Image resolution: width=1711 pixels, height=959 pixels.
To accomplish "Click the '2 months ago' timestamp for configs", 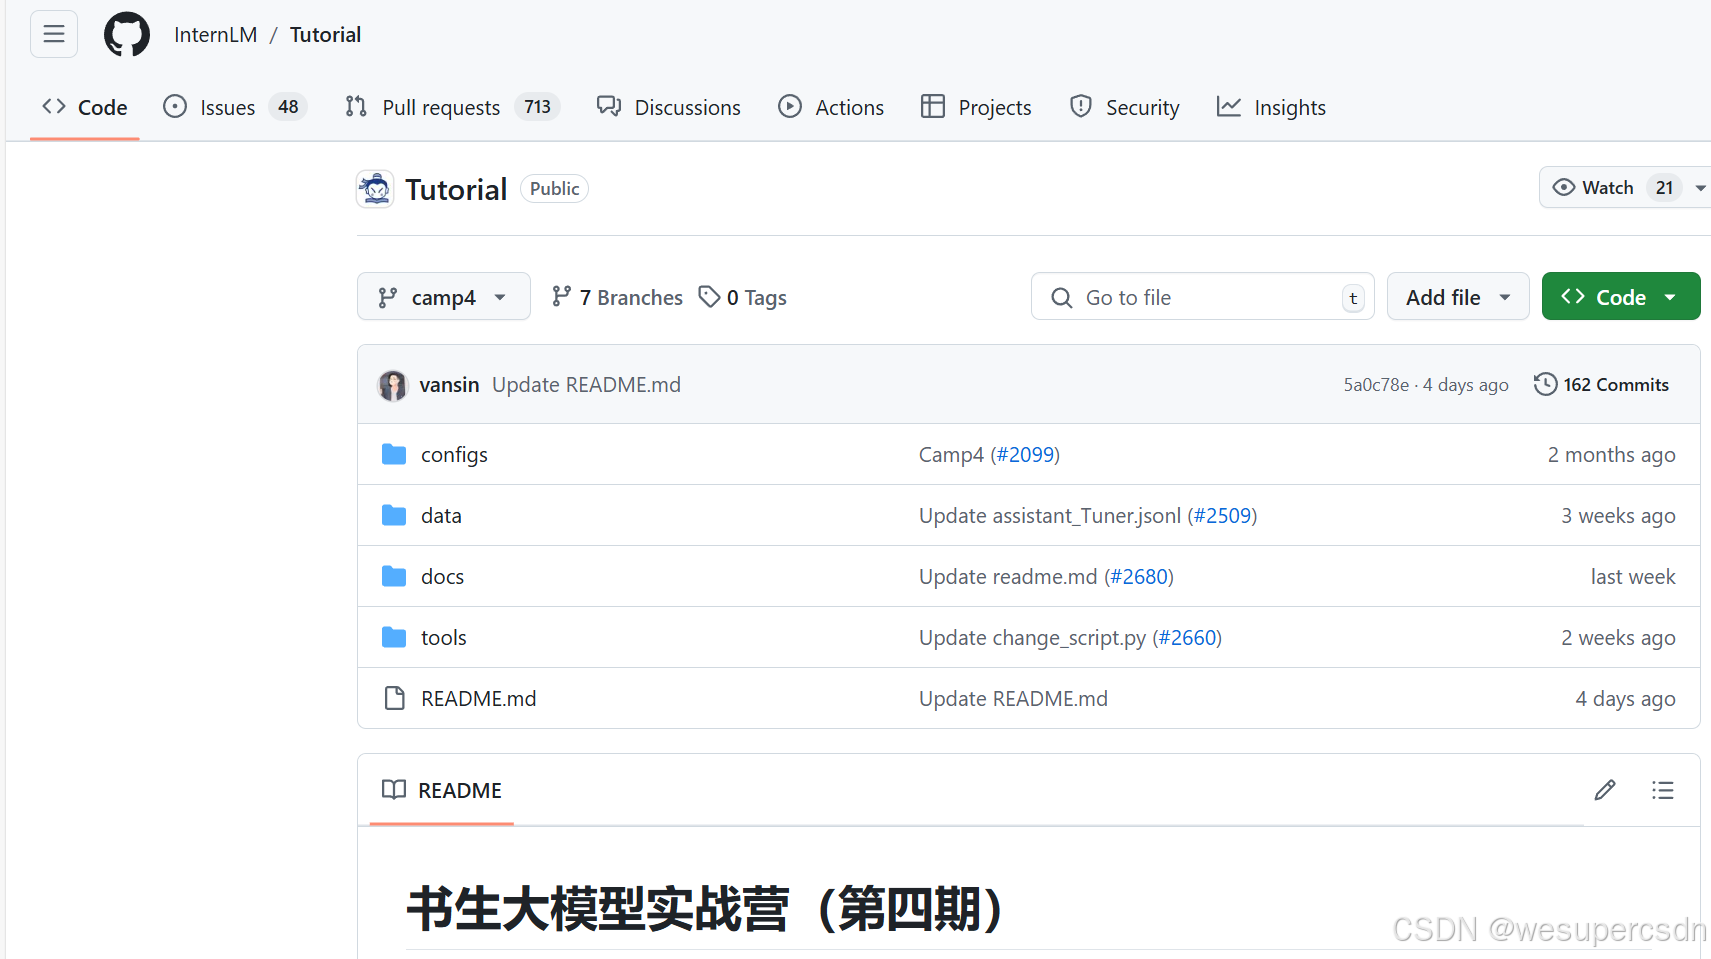I will tap(1611, 455).
